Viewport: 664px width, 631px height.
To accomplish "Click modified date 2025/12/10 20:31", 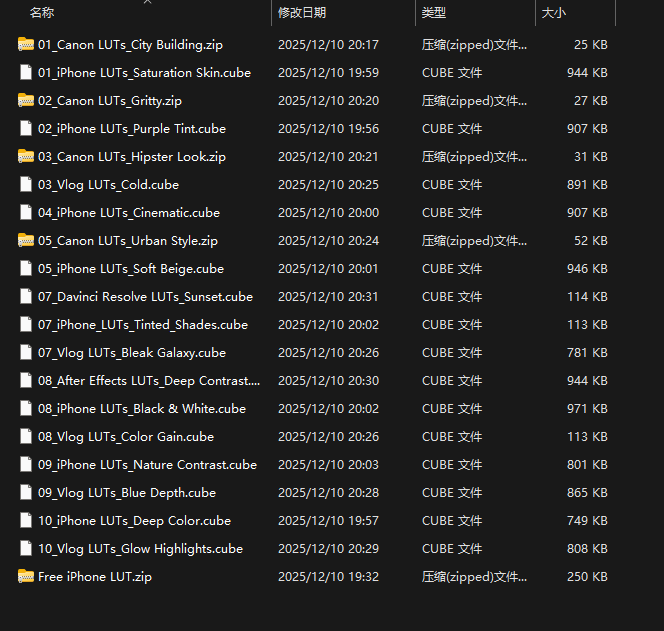I will (328, 296).
